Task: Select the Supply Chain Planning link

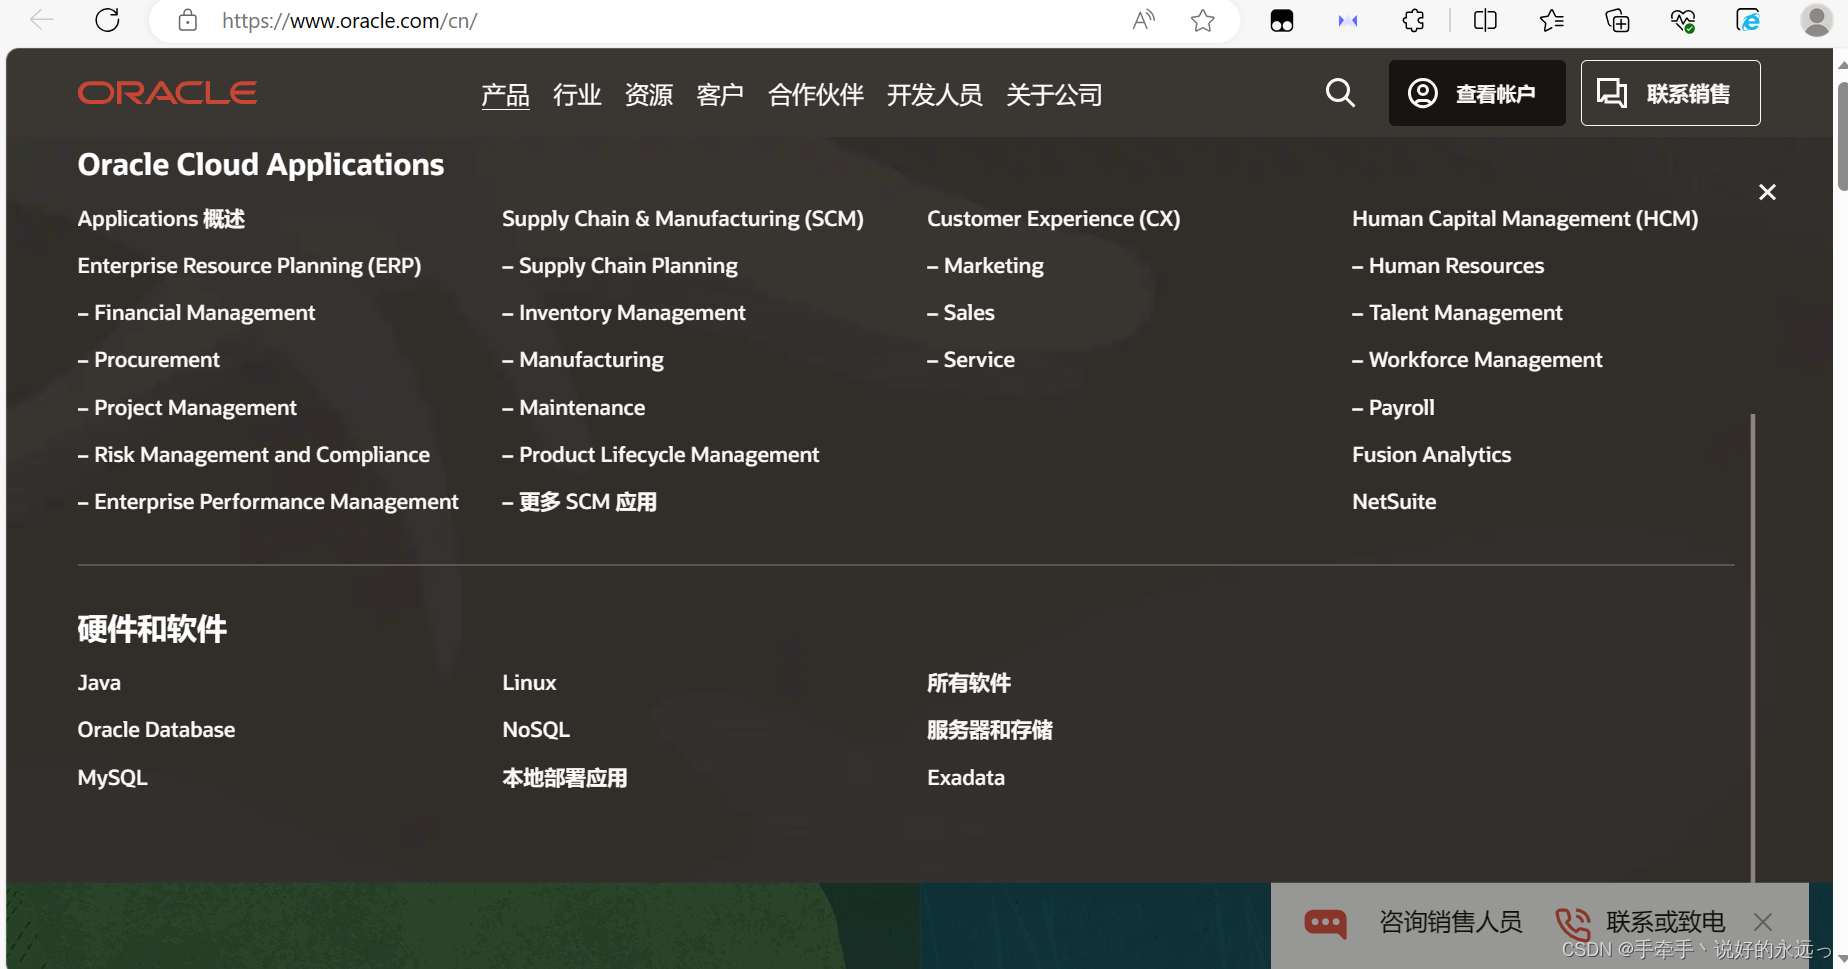Action: coord(627,265)
